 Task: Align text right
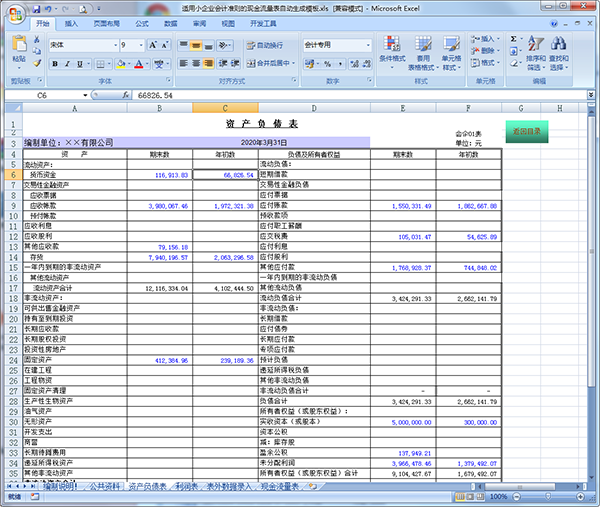pyautogui.click(x=208, y=63)
